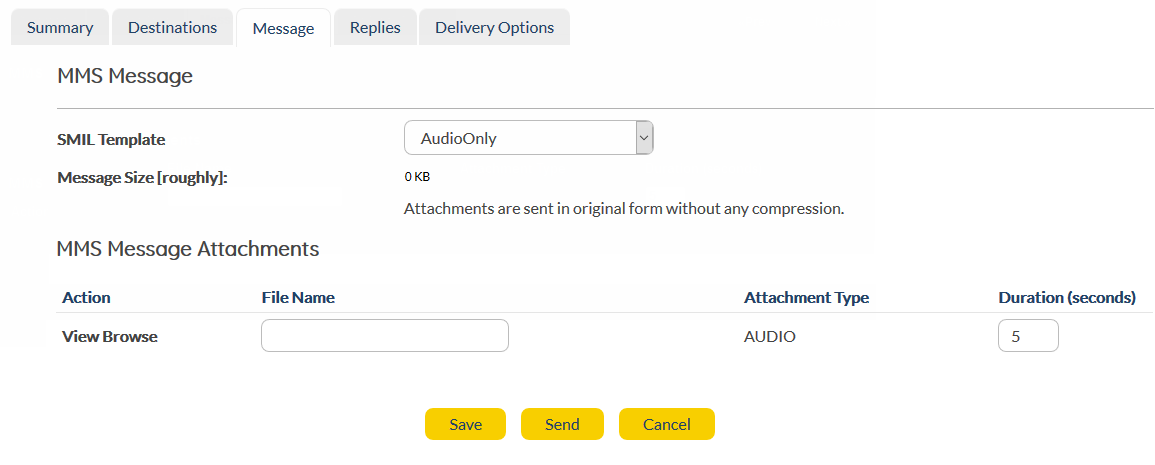1155x465 pixels.
Task: Click the Duration seconds input box
Action: [1028, 336]
